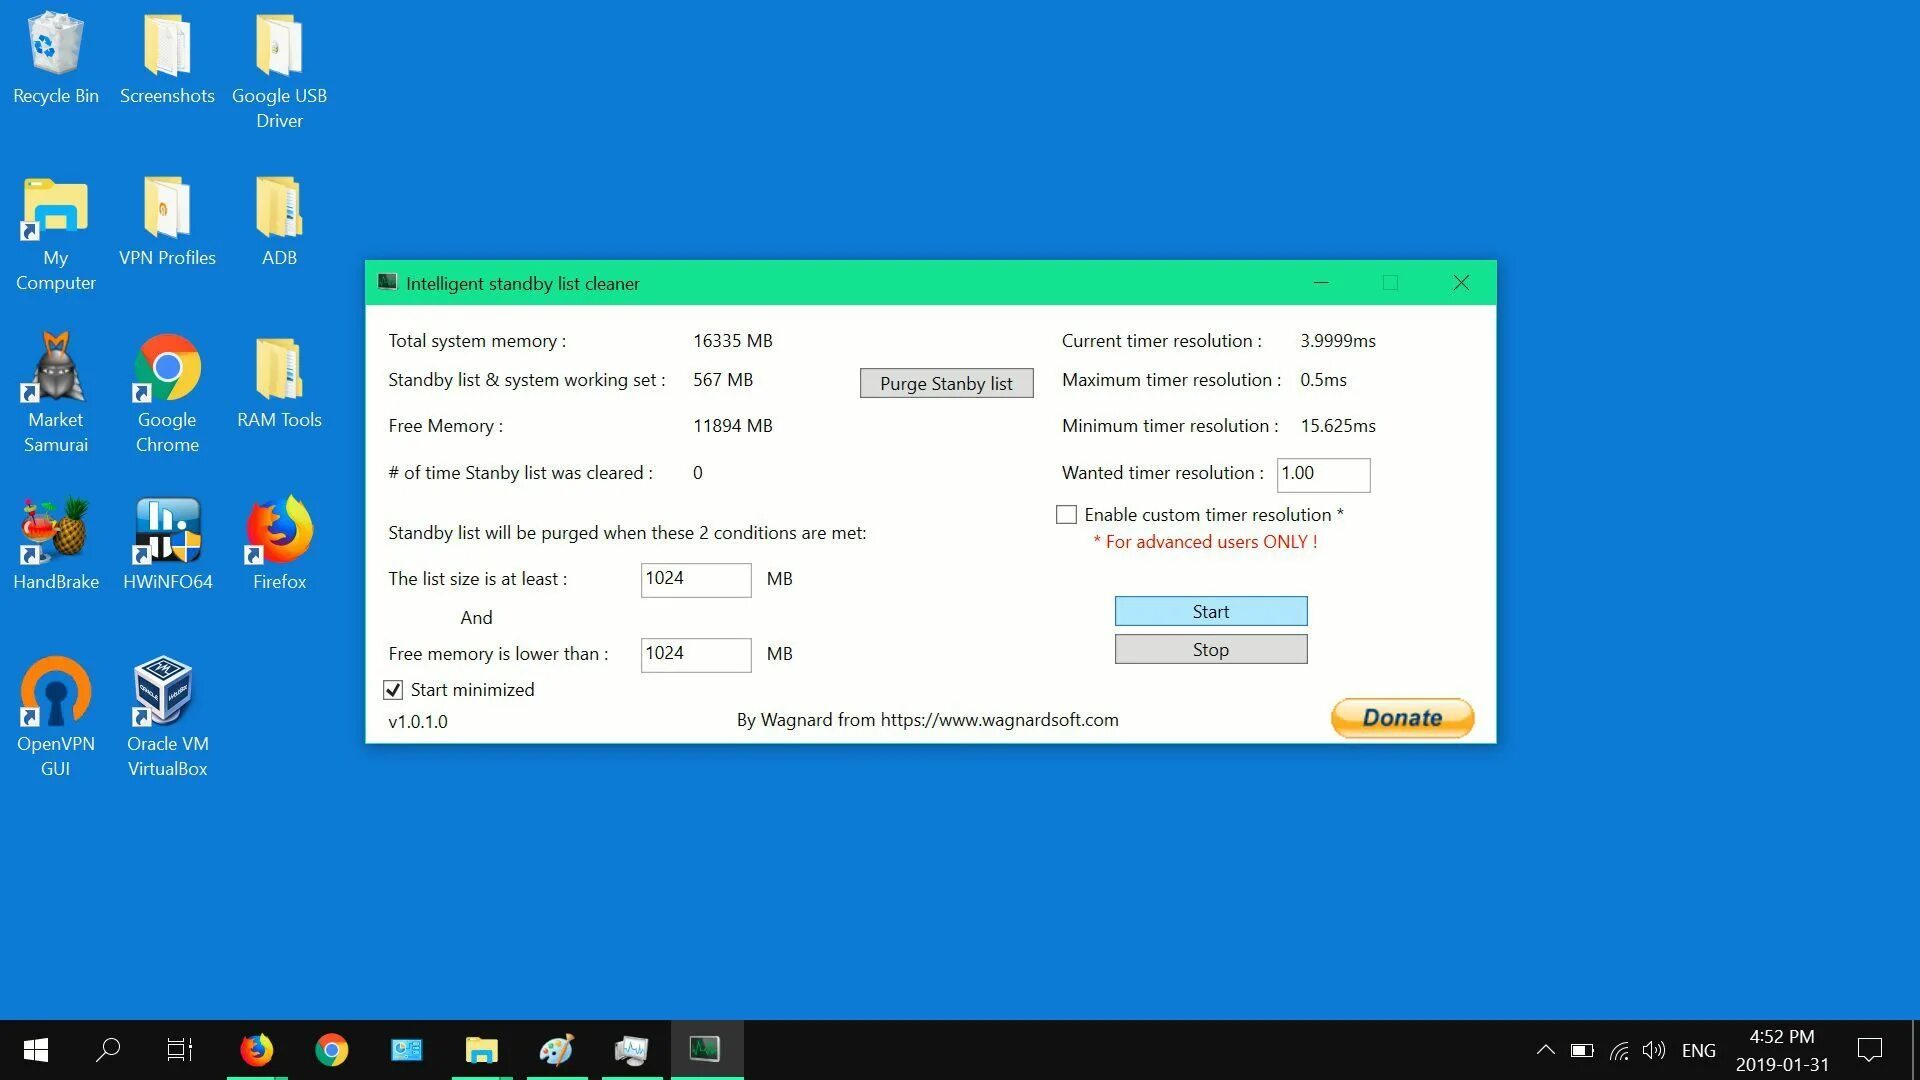Focus the Wanted timer resolution field
This screenshot has height=1080, width=1920.
(1322, 474)
